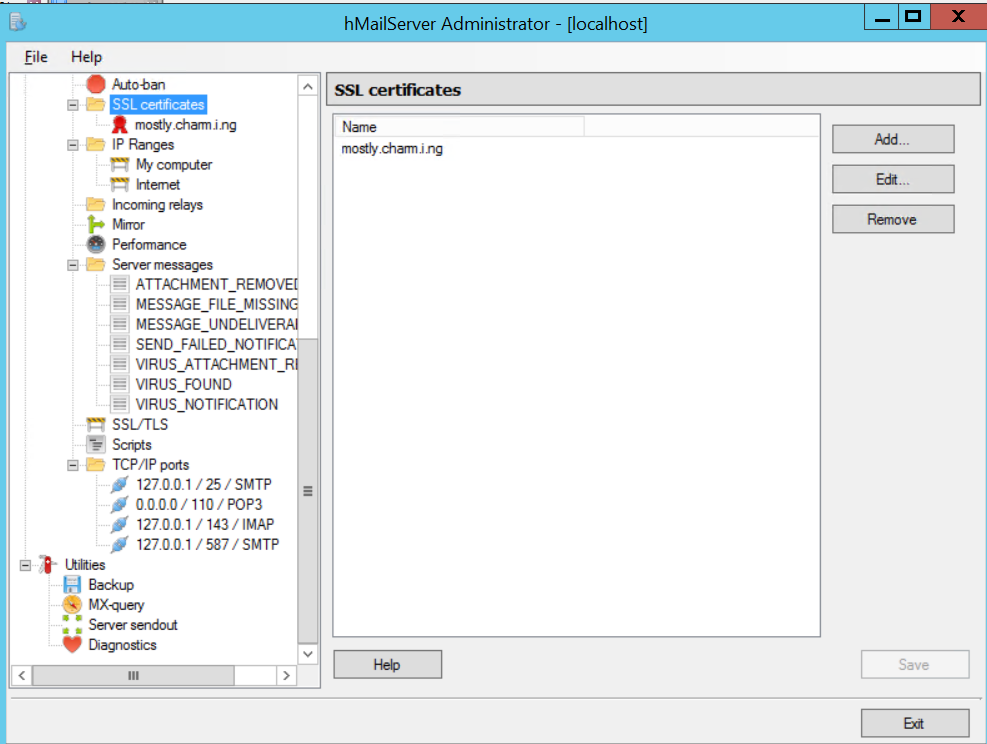987x744 pixels.
Task: Click the Server sendout green dots icon
Action: 72,625
